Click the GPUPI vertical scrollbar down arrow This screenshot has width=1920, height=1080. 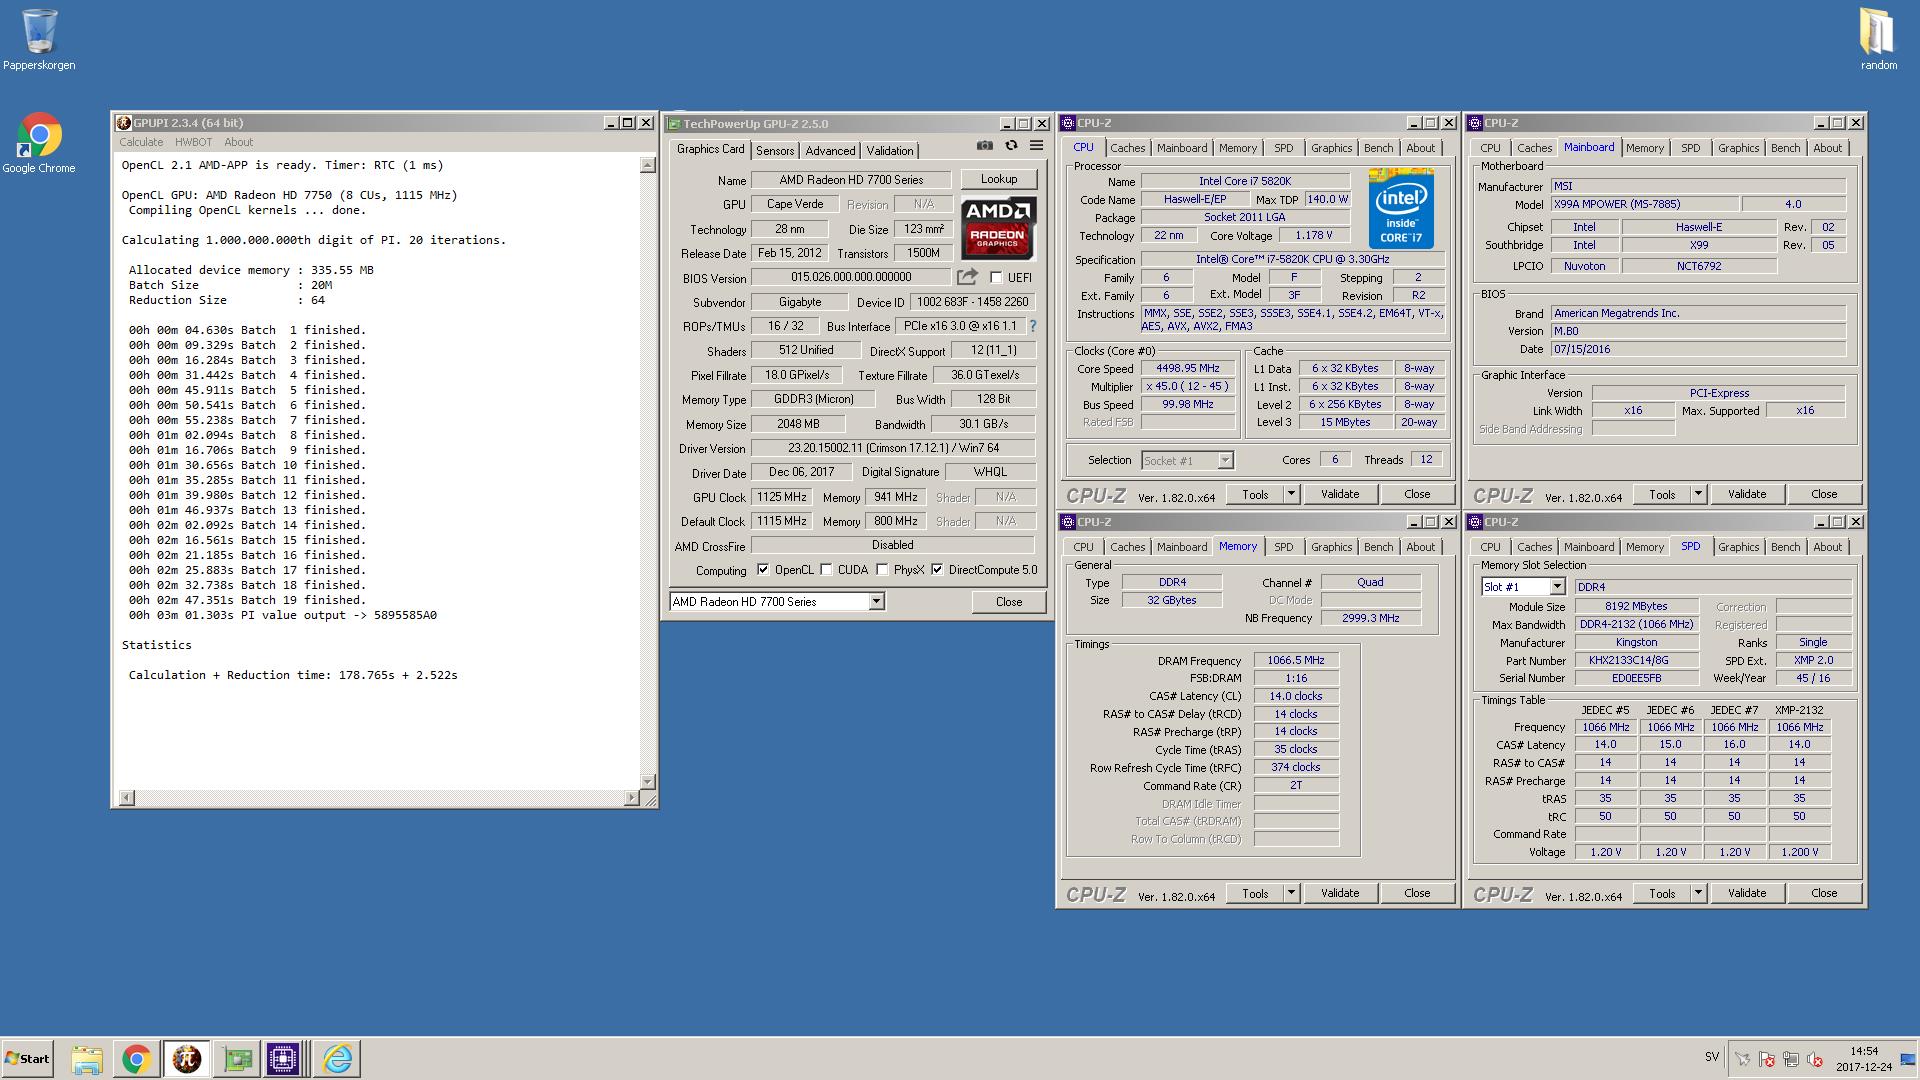[x=647, y=782]
